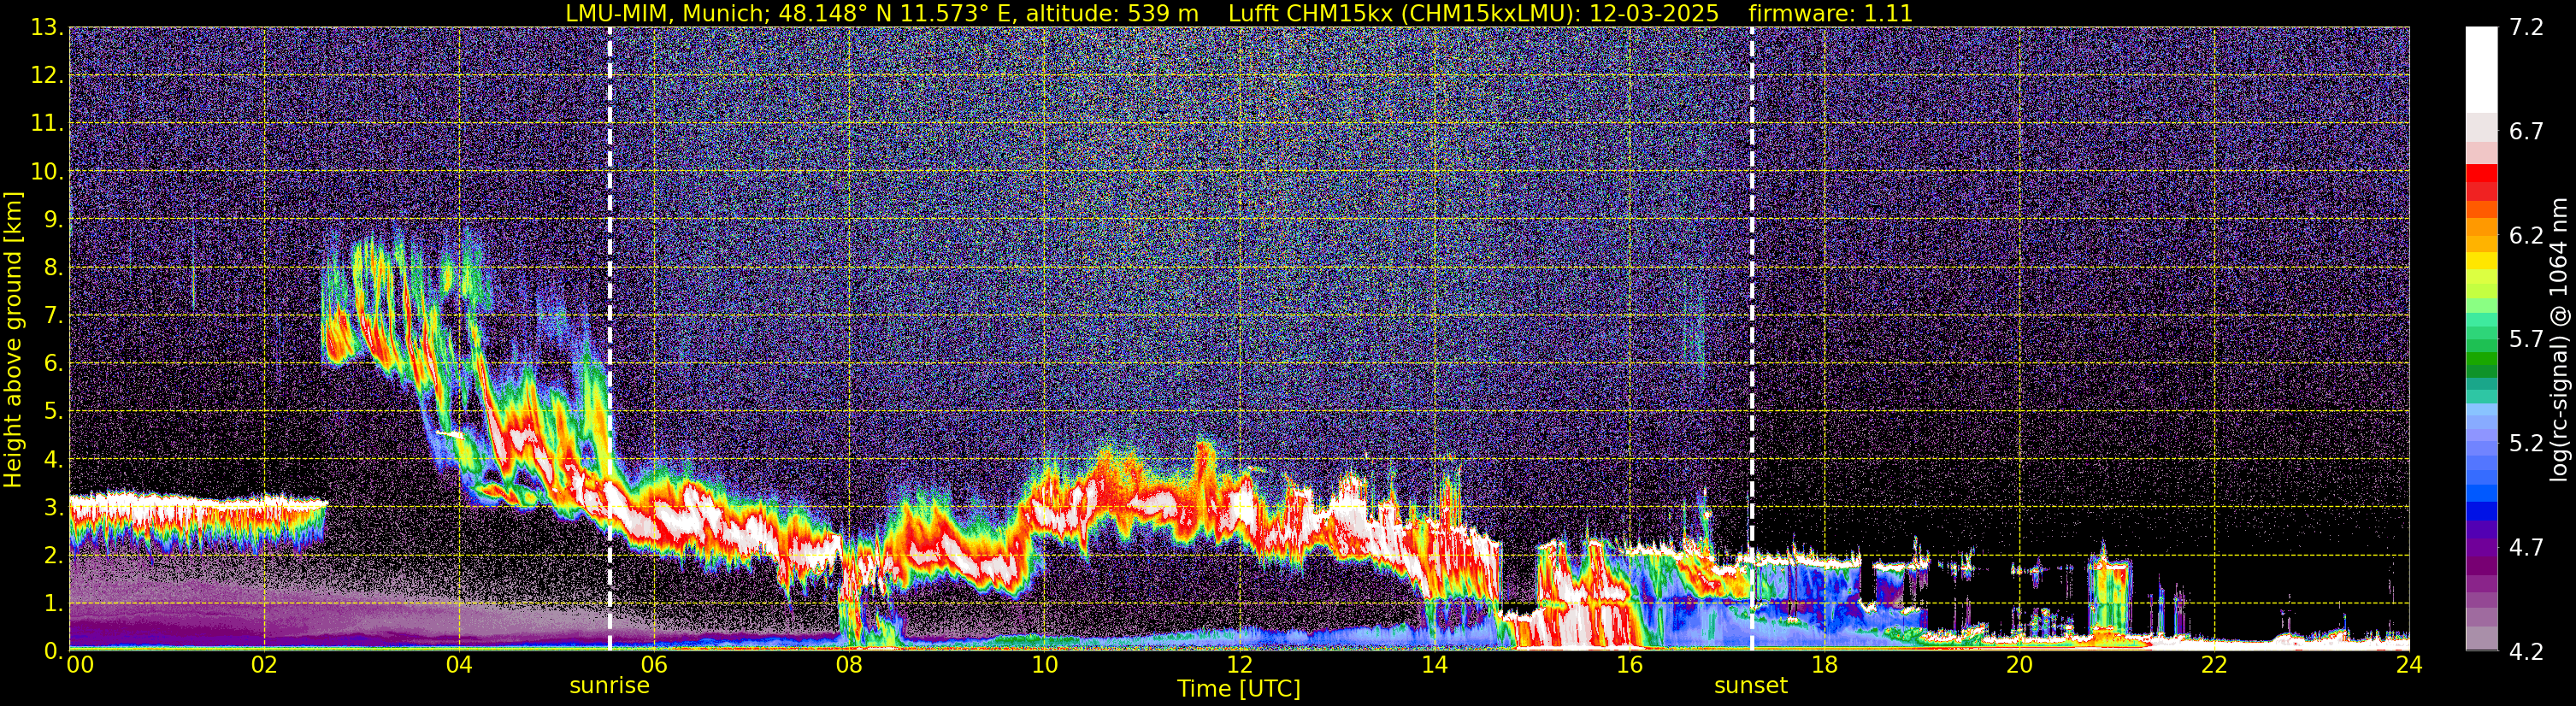2576x706 pixels.
Task: Click the time axis tick label '04'
Action: [x=459, y=665]
